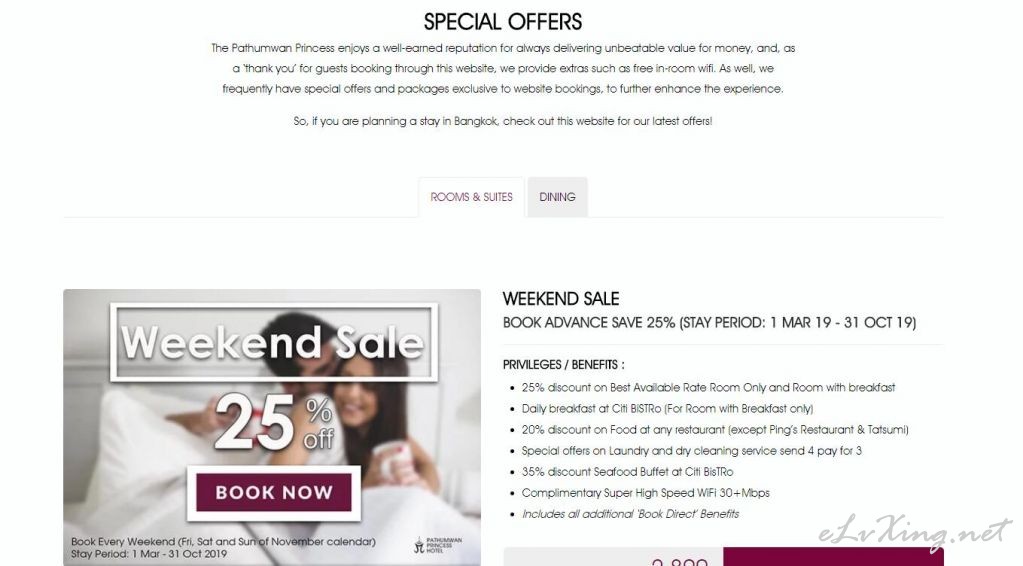Click the Book Now button on banner
The image size is (1023, 566).
[x=273, y=493]
